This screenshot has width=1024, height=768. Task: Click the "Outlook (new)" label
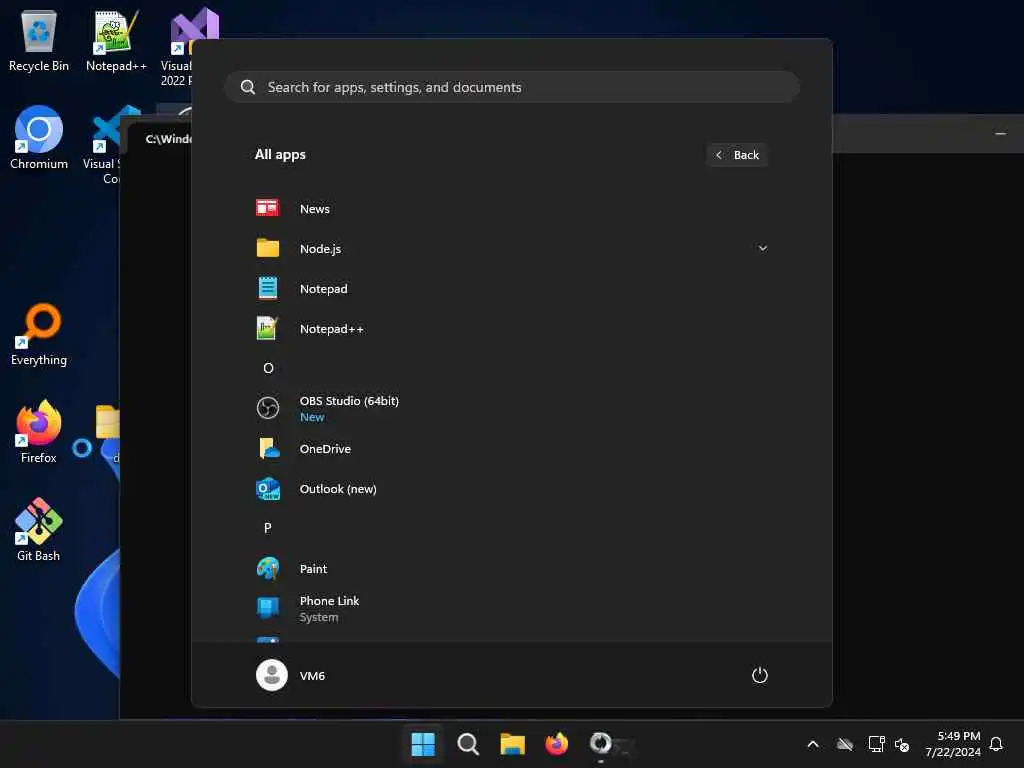[338, 488]
